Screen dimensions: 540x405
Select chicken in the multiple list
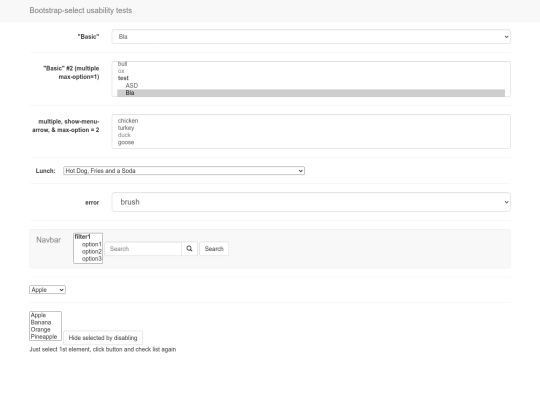point(311,121)
